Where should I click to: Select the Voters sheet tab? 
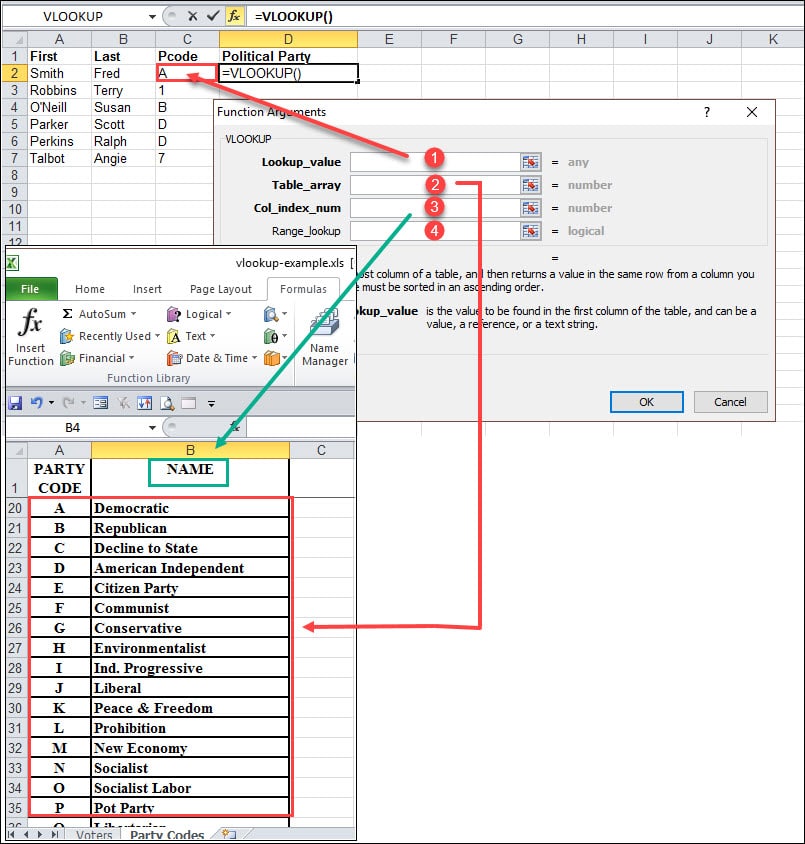tap(94, 835)
